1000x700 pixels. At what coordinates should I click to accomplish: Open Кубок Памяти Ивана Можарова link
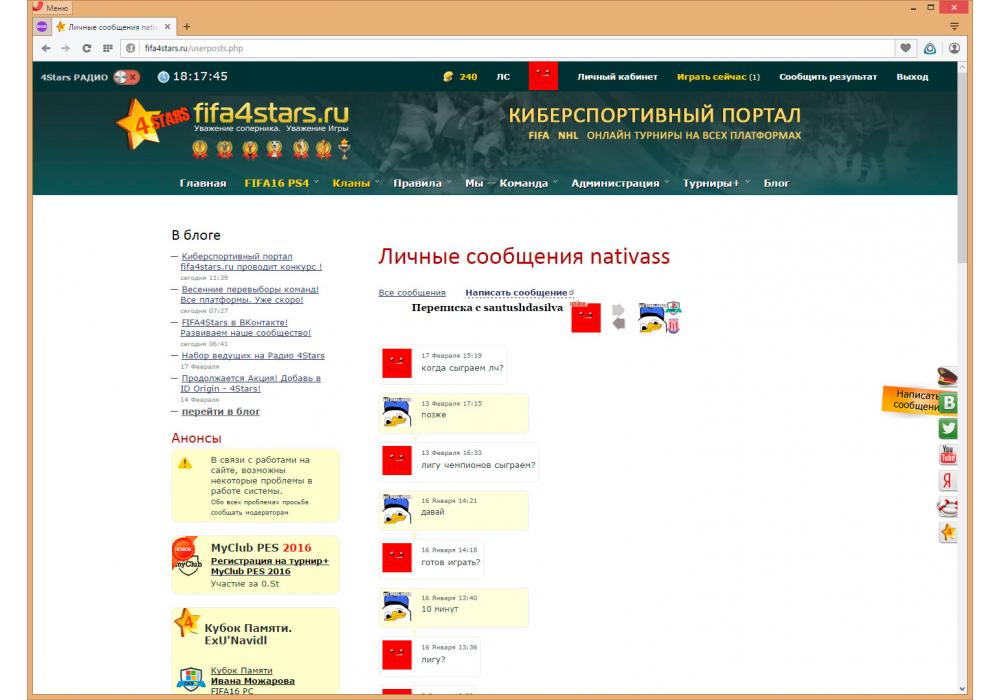[x=253, y=676]
